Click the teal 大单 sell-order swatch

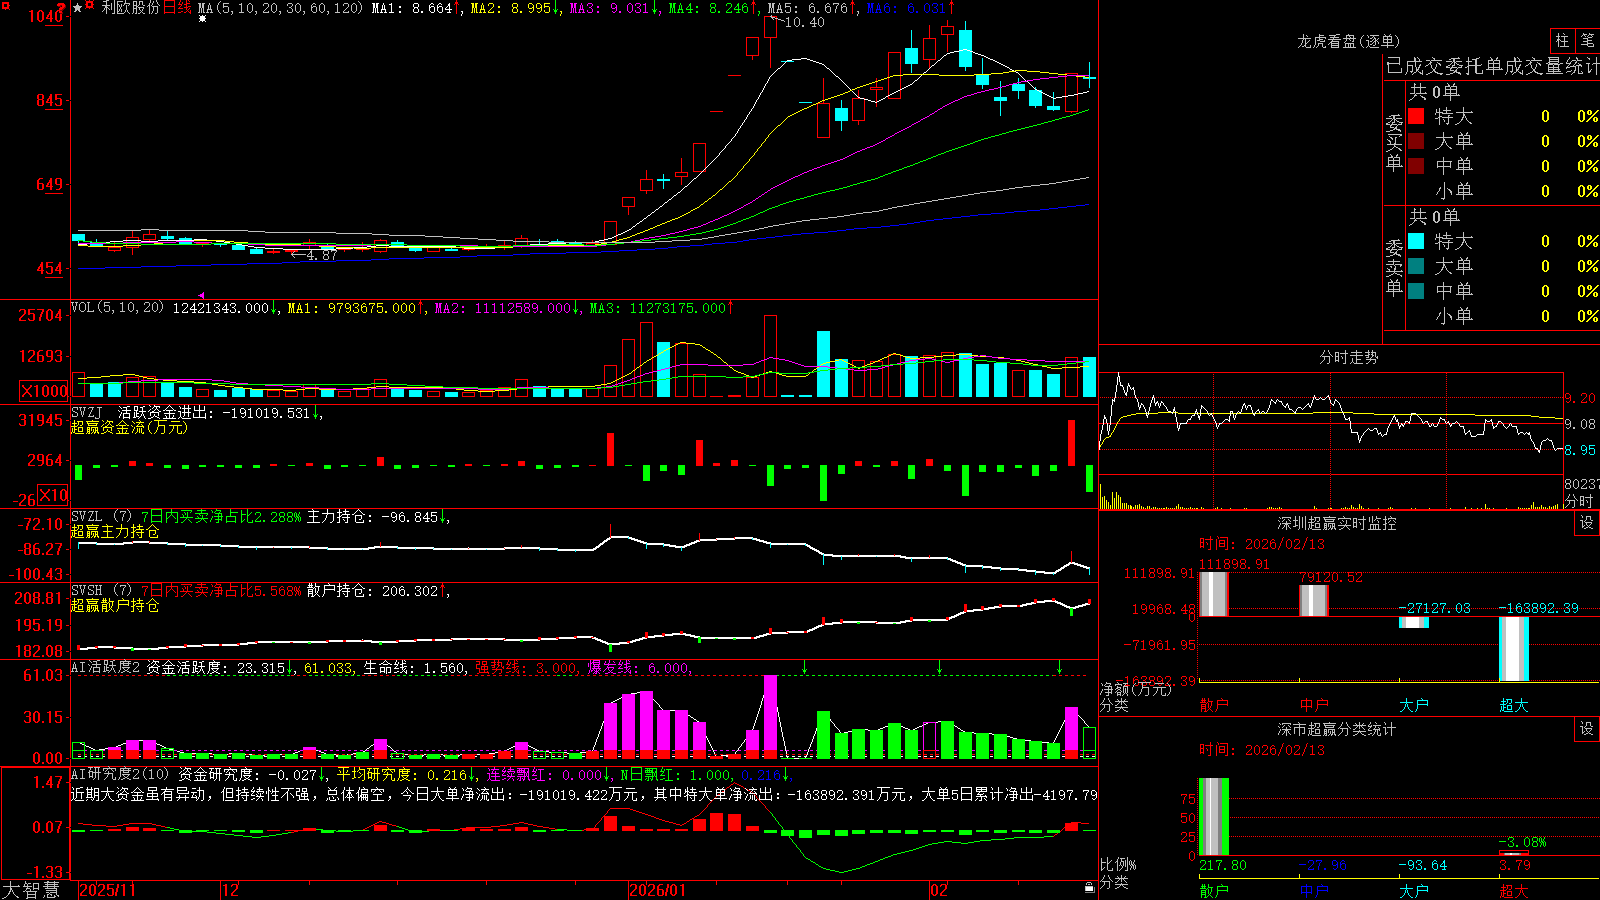[x=1416, y=266]
